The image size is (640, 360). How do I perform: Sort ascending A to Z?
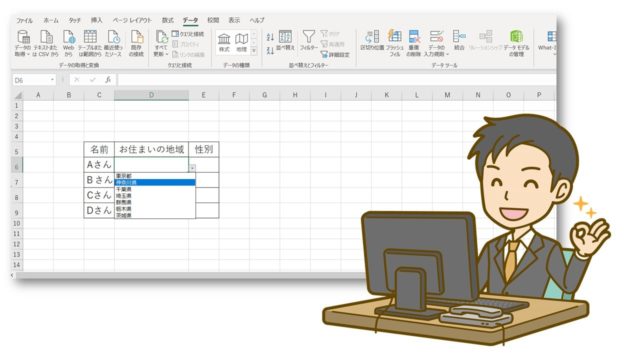pos(270,37)
